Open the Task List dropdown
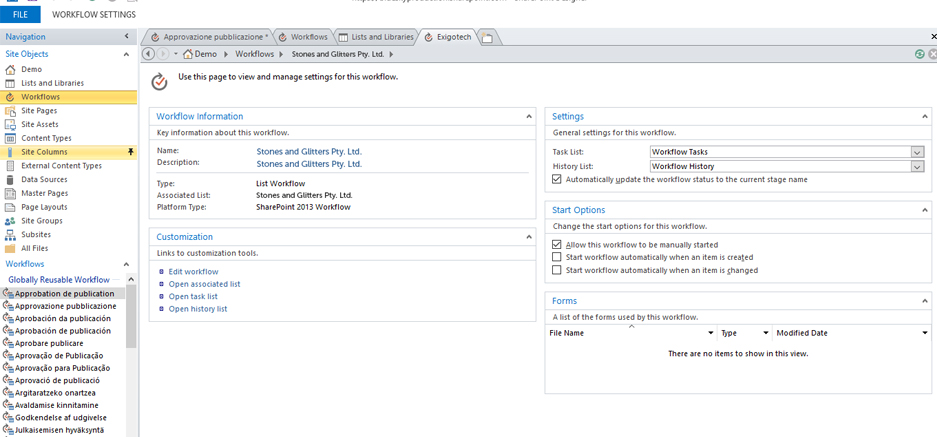 918,152
